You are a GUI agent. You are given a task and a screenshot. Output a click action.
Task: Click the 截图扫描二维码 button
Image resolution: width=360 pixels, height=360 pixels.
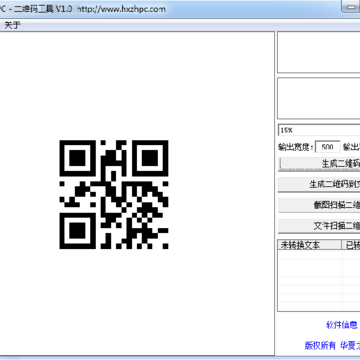click(x=319, y=205)
